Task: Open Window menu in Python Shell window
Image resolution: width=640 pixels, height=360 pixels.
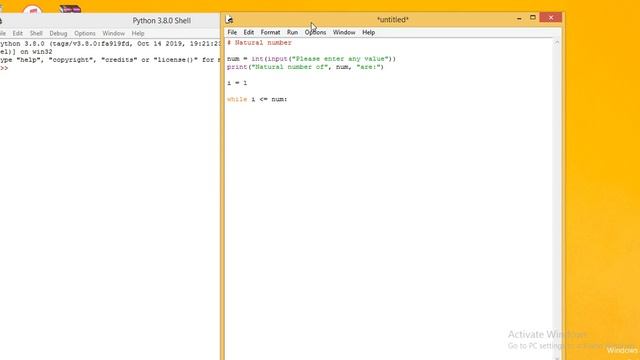Action: [113, 33]
